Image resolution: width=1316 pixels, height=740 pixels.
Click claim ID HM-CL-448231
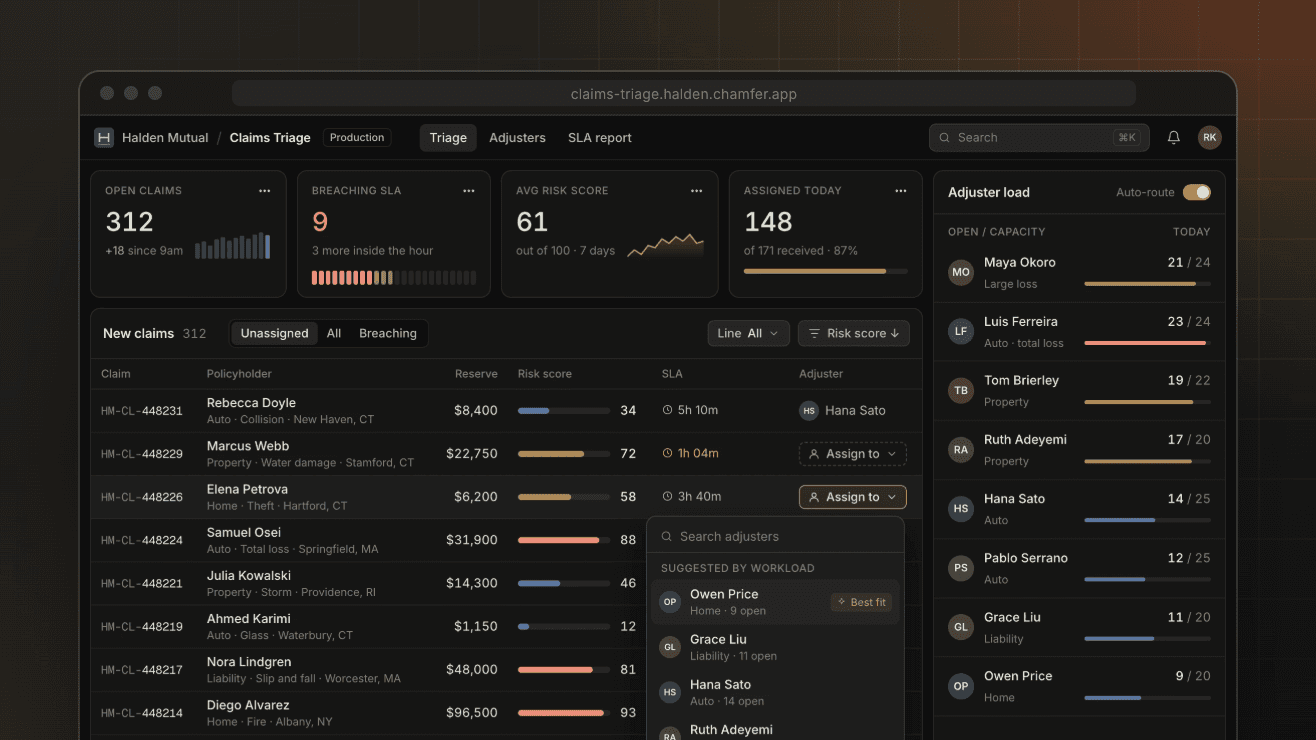(x=142, y=411)
